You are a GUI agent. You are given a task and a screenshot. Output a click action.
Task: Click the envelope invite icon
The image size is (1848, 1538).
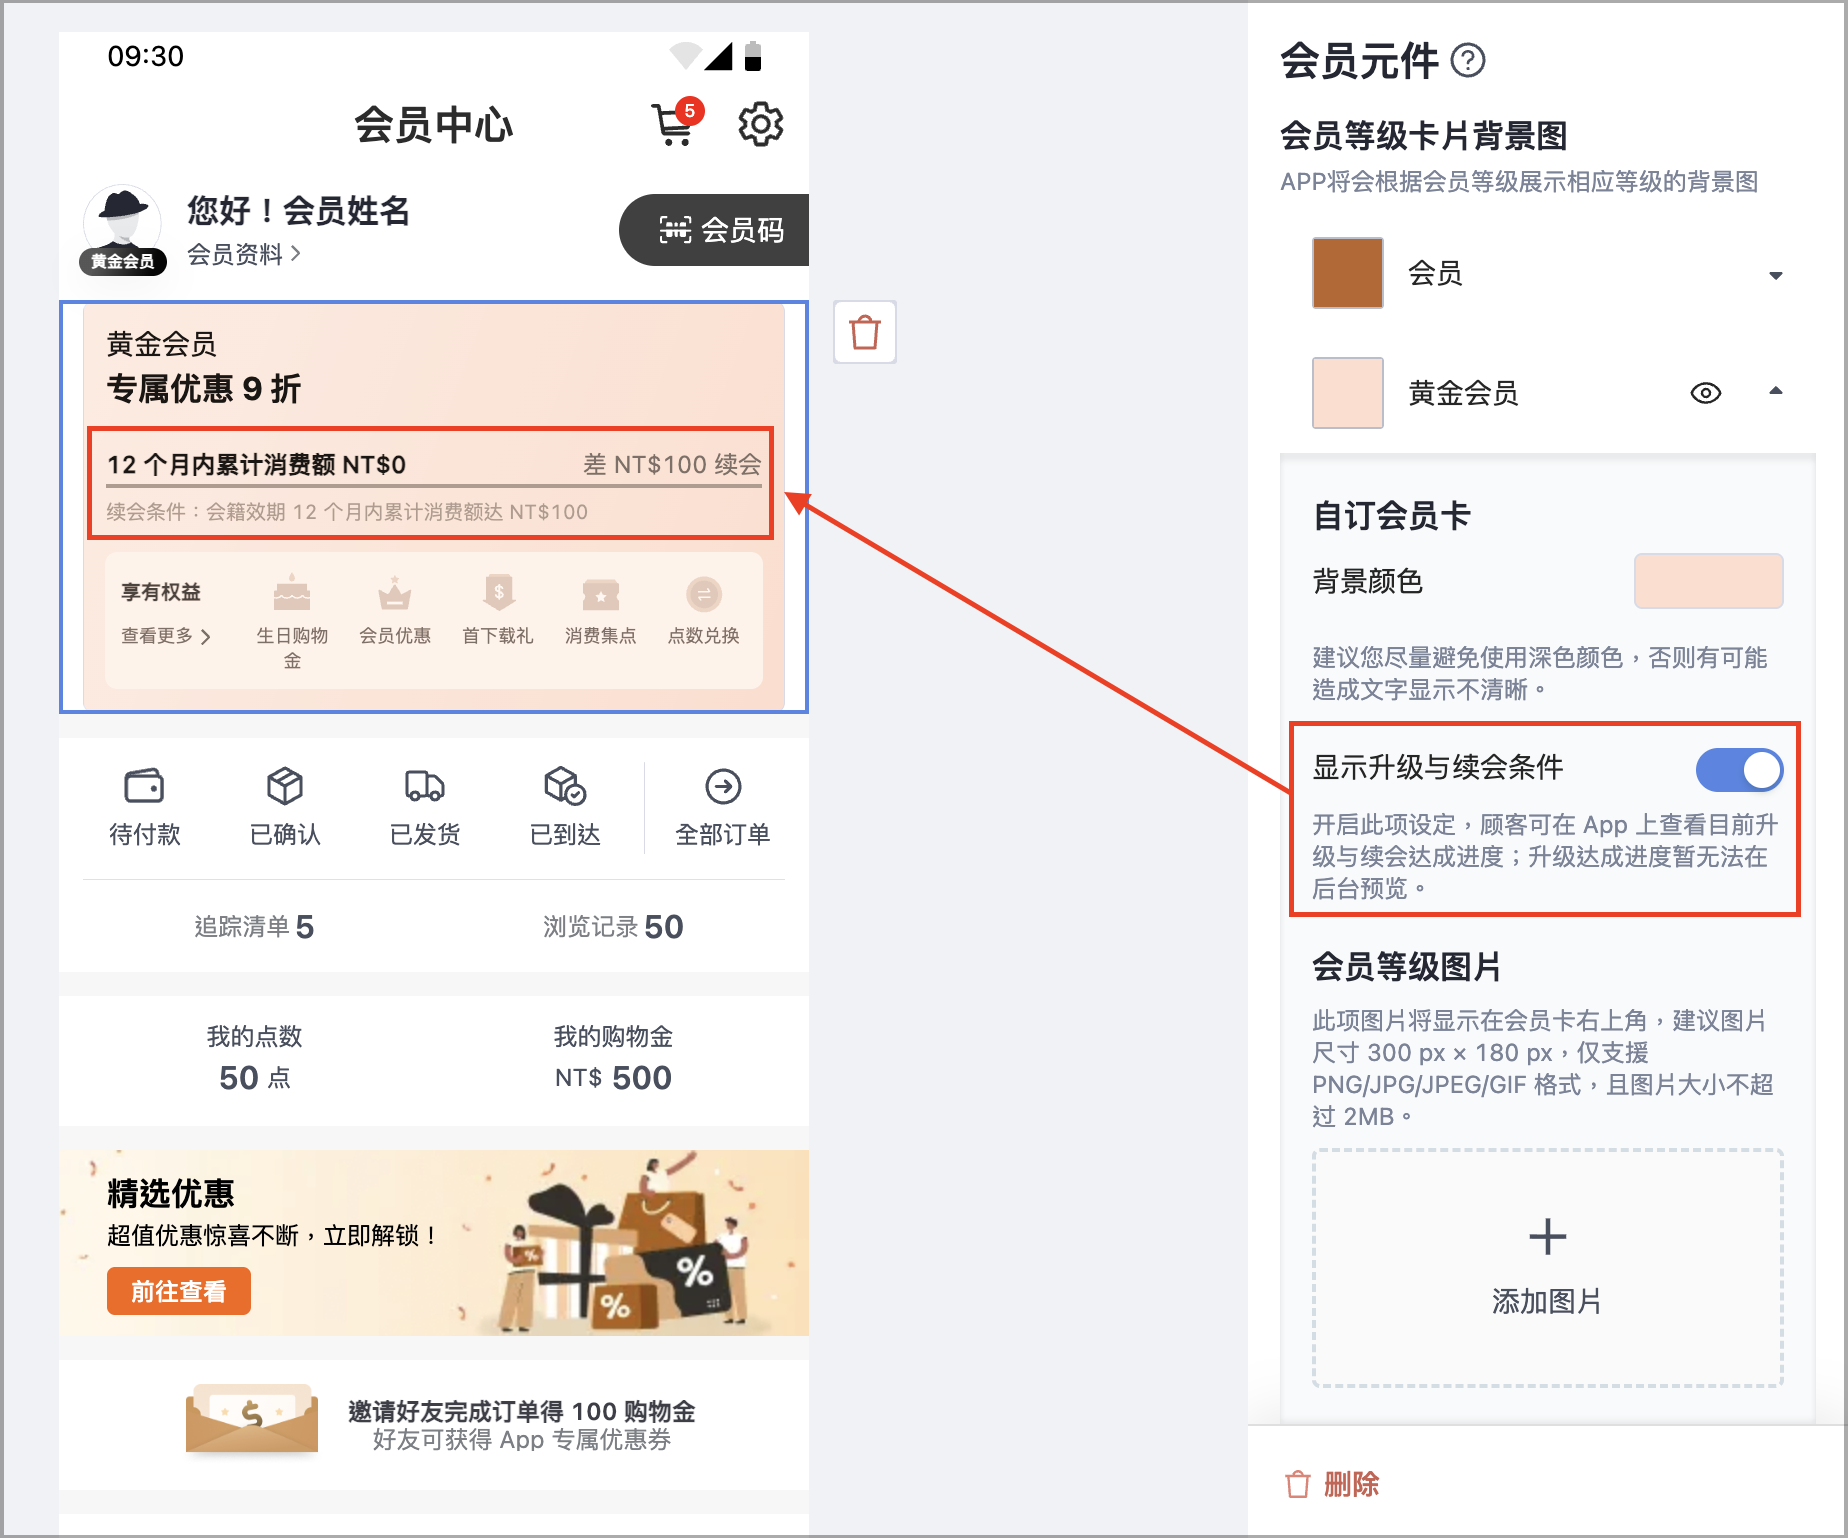click(x=252, y=1418)
